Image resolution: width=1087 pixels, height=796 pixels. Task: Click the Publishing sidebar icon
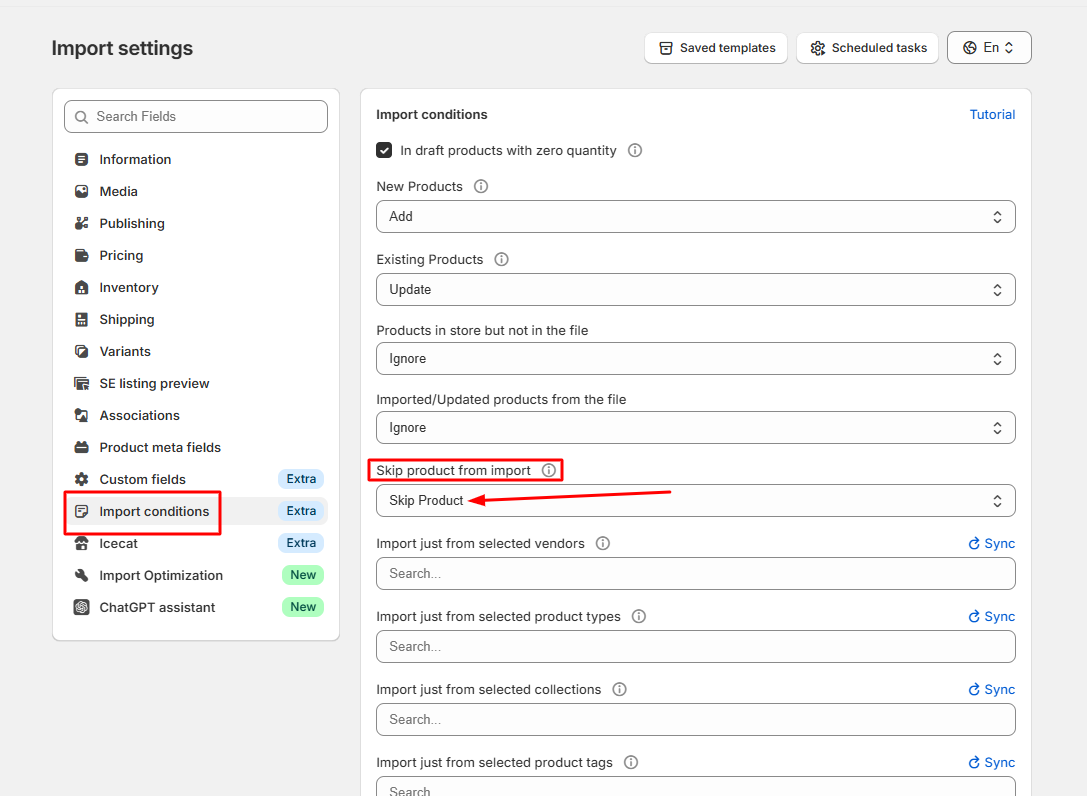tap(81, 223)
